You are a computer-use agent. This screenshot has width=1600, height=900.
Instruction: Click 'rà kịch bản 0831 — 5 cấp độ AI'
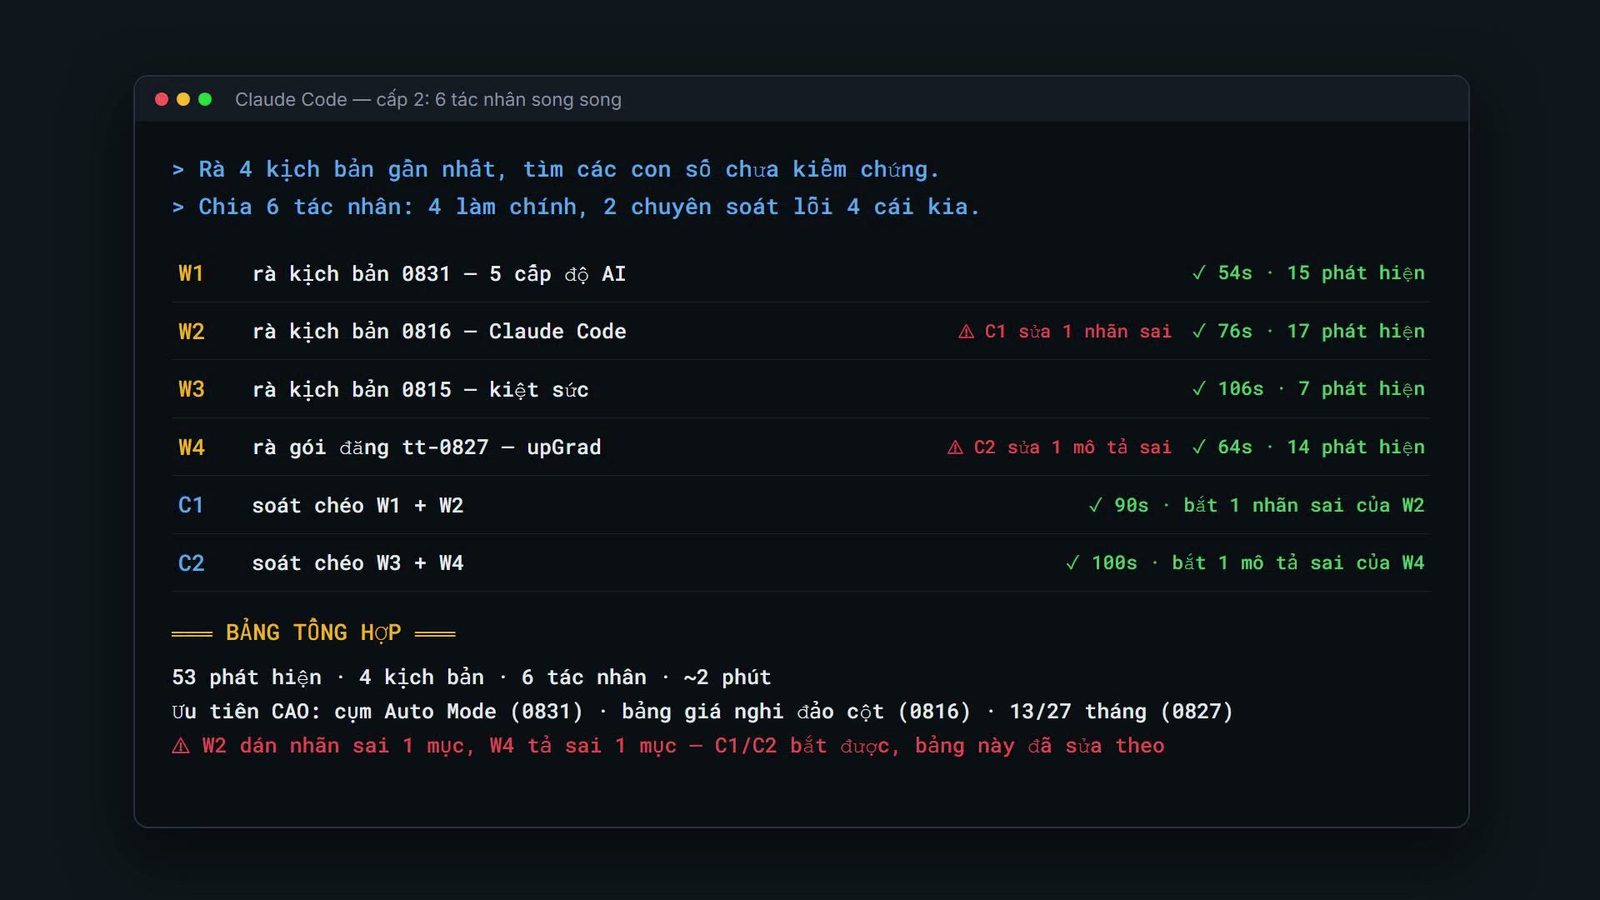[439, 273]
